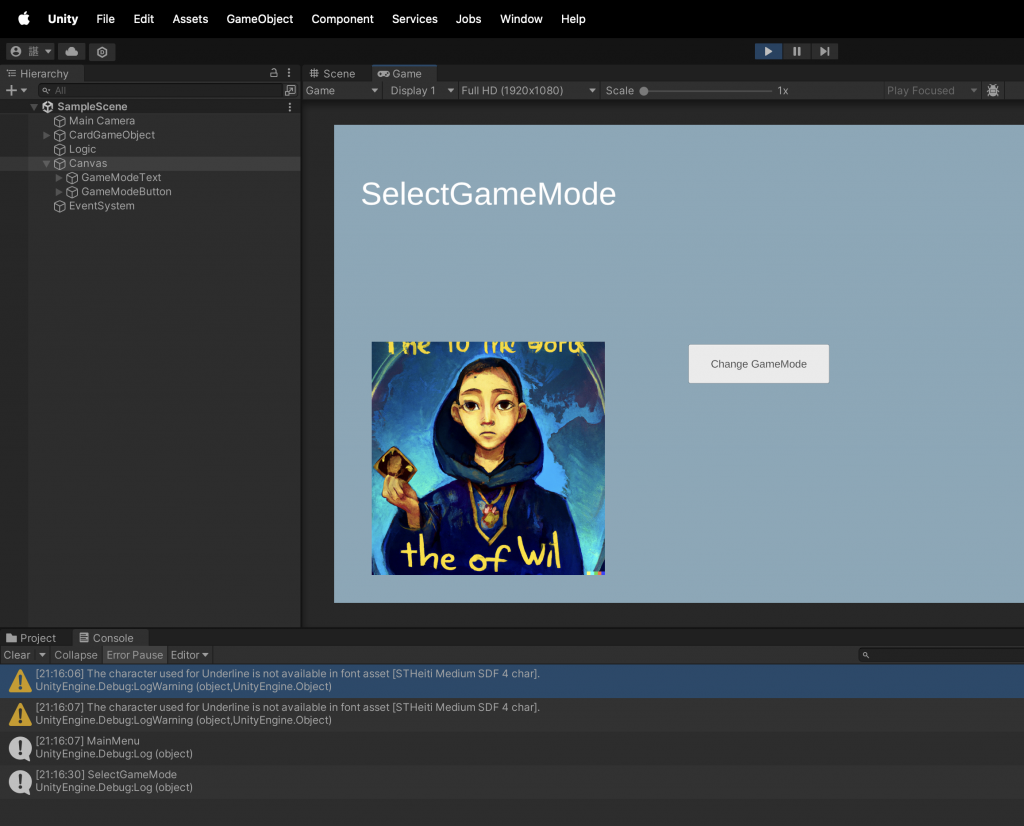Toggle Collapse in console
Image resolution: width=1024 pixels, height=826 pixels.
(x=76, y=655)
